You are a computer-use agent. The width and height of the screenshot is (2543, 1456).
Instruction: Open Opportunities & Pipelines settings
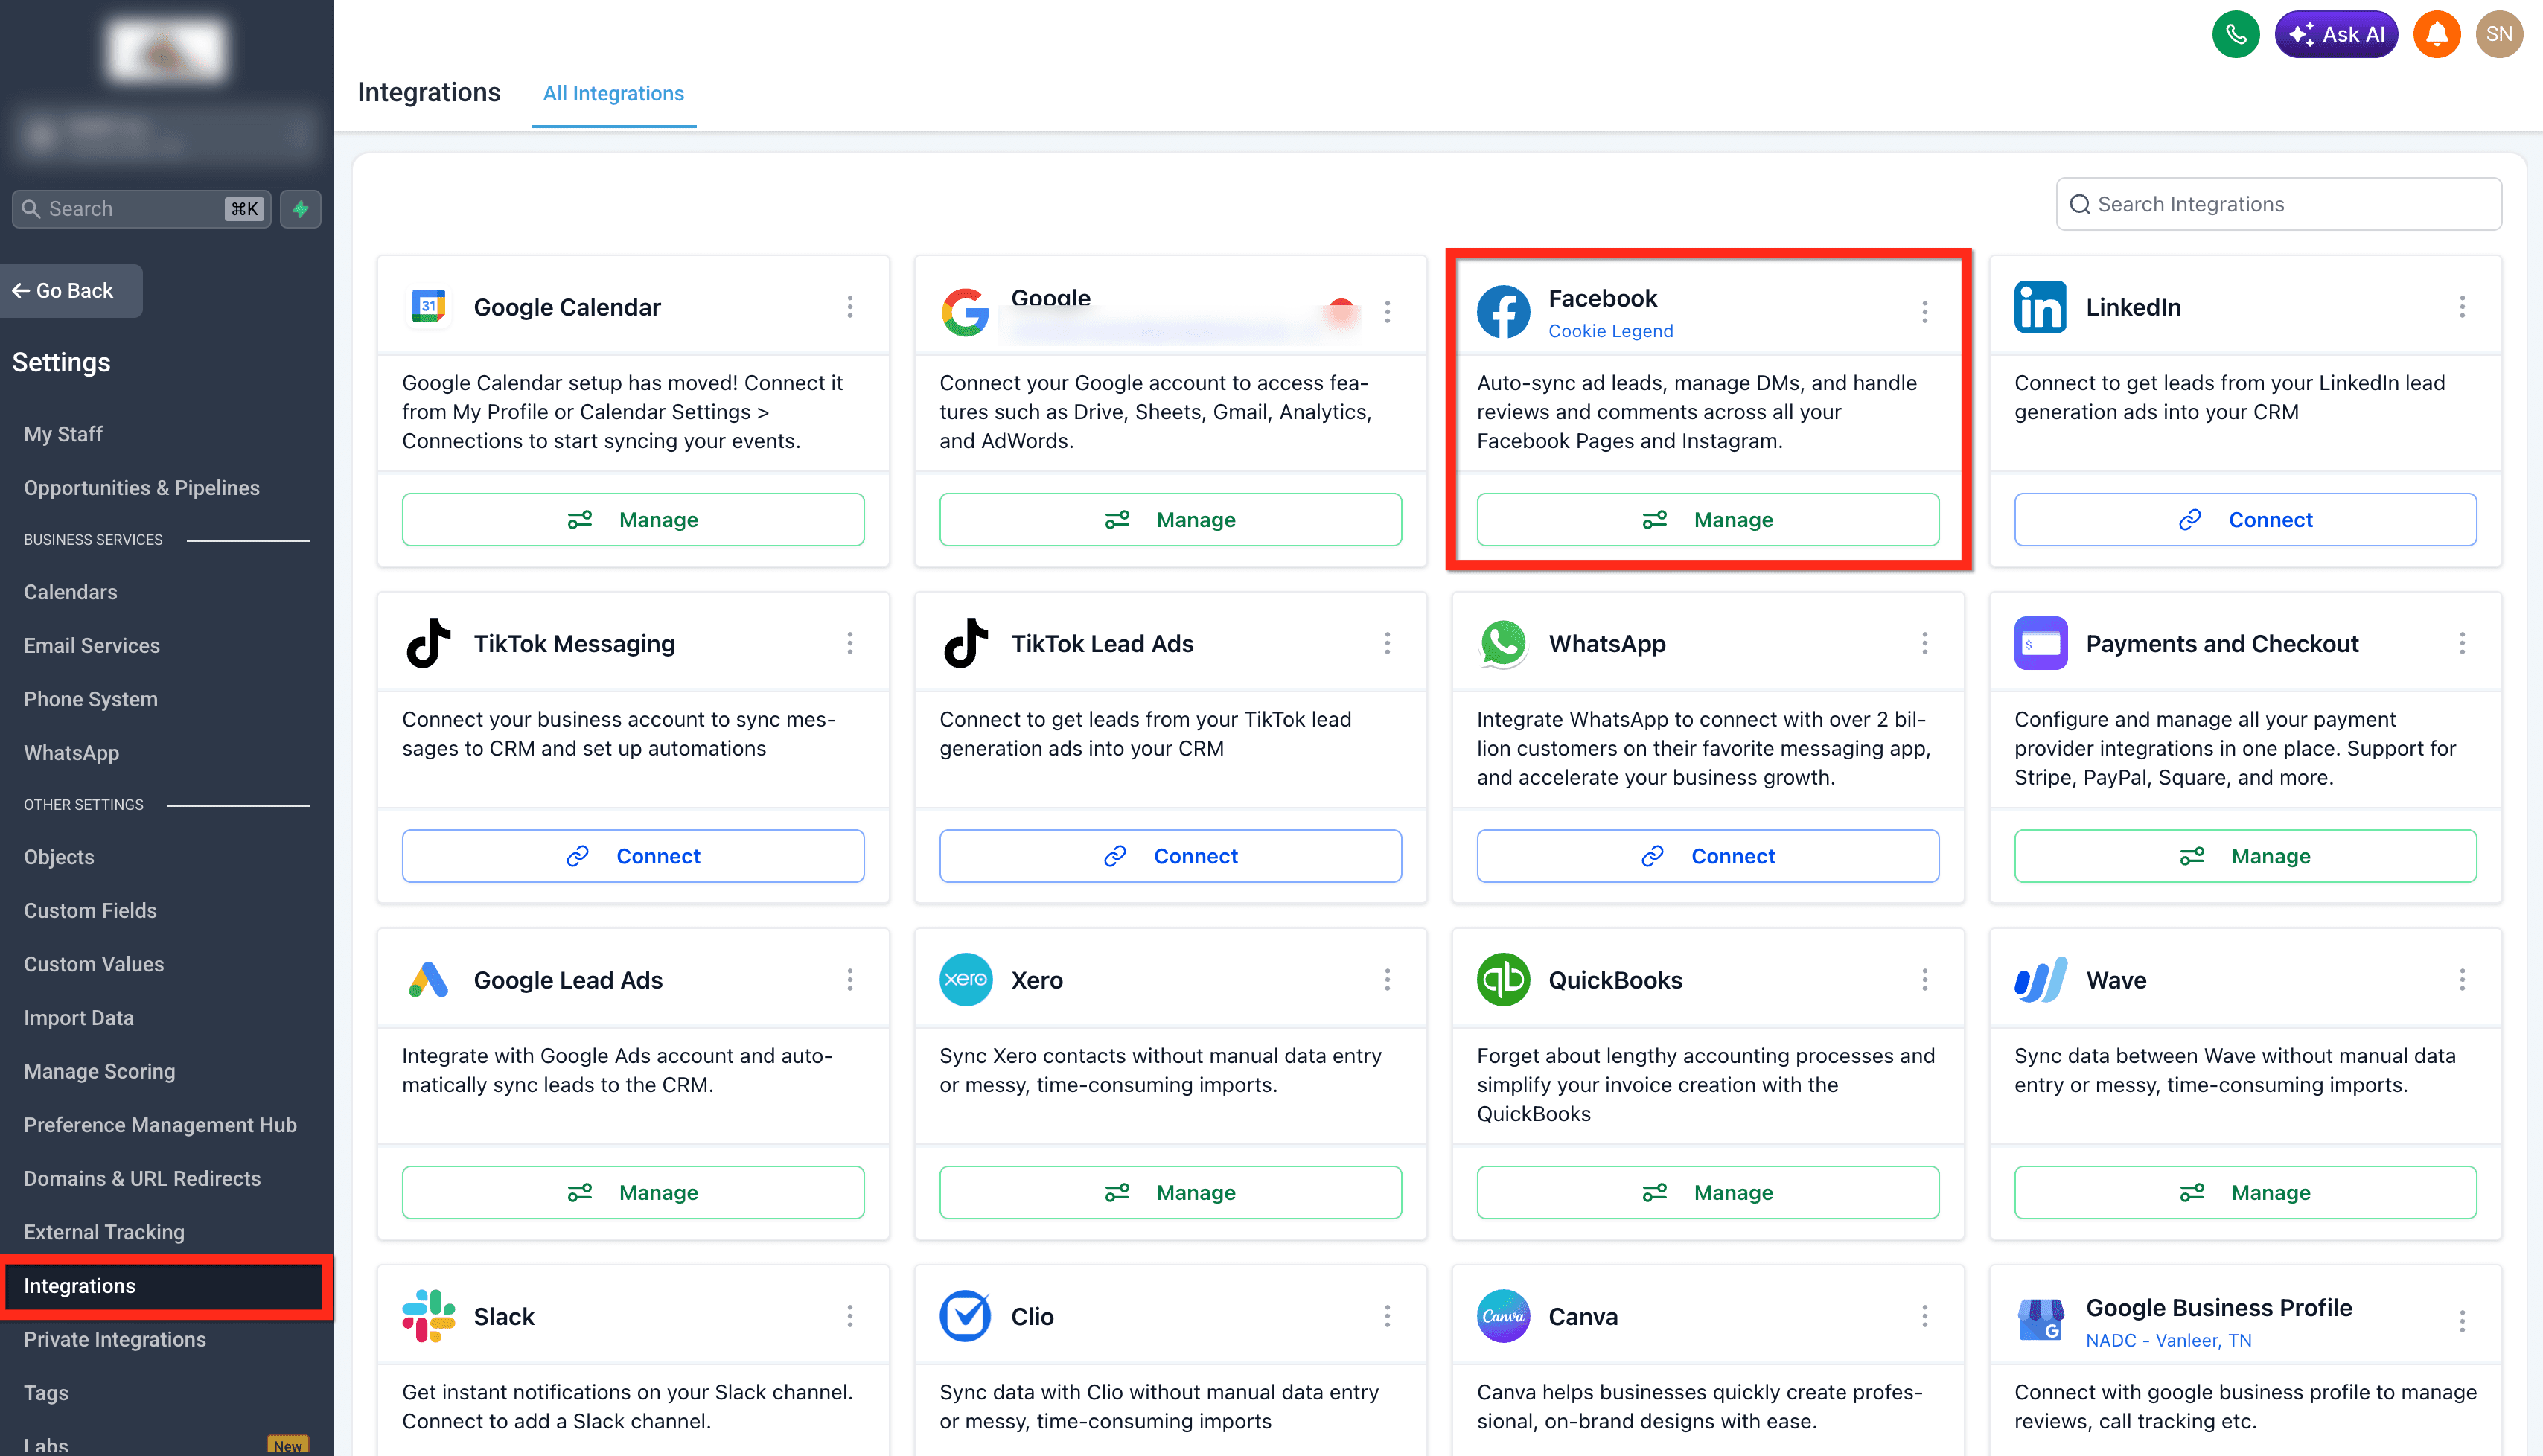click(141, 488)
